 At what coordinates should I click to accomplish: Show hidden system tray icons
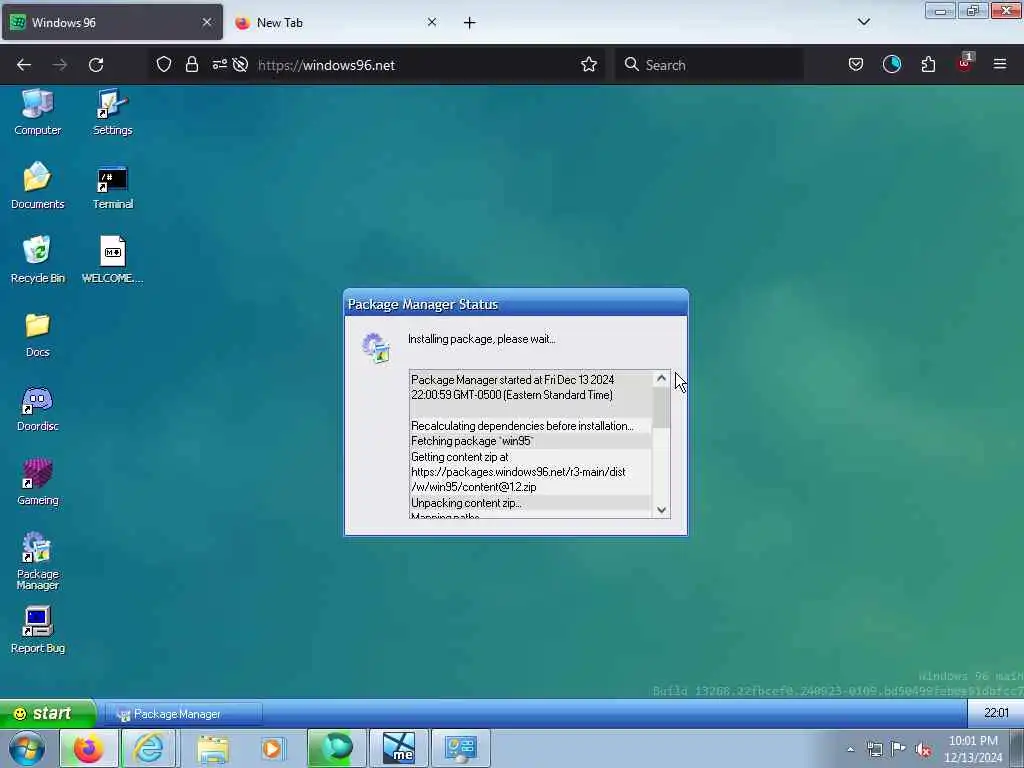tap(850, 750)
